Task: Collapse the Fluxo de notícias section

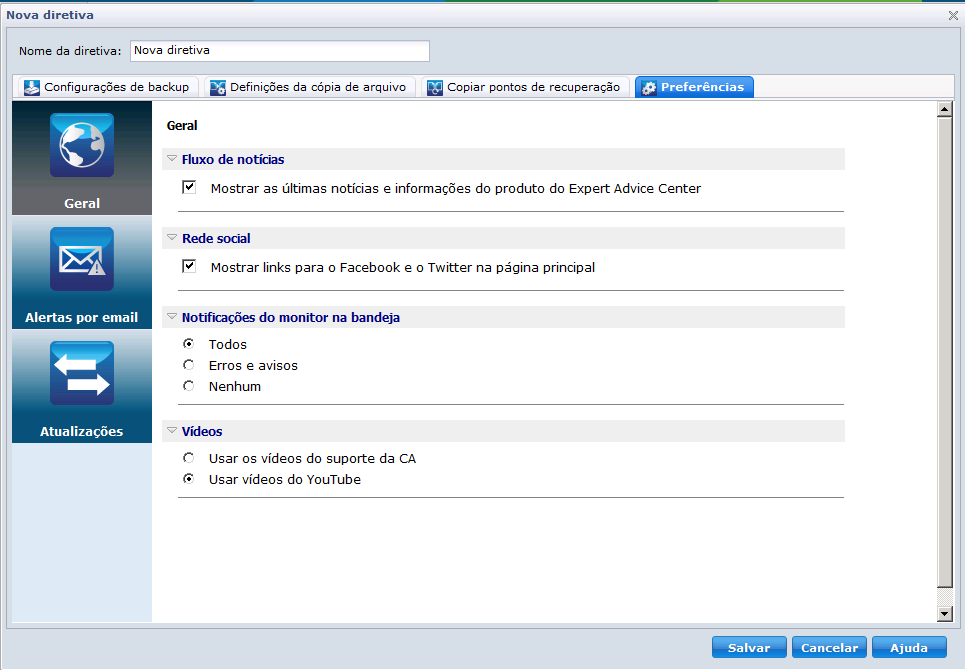Action: pyautogui.click(x=173, y=159)
